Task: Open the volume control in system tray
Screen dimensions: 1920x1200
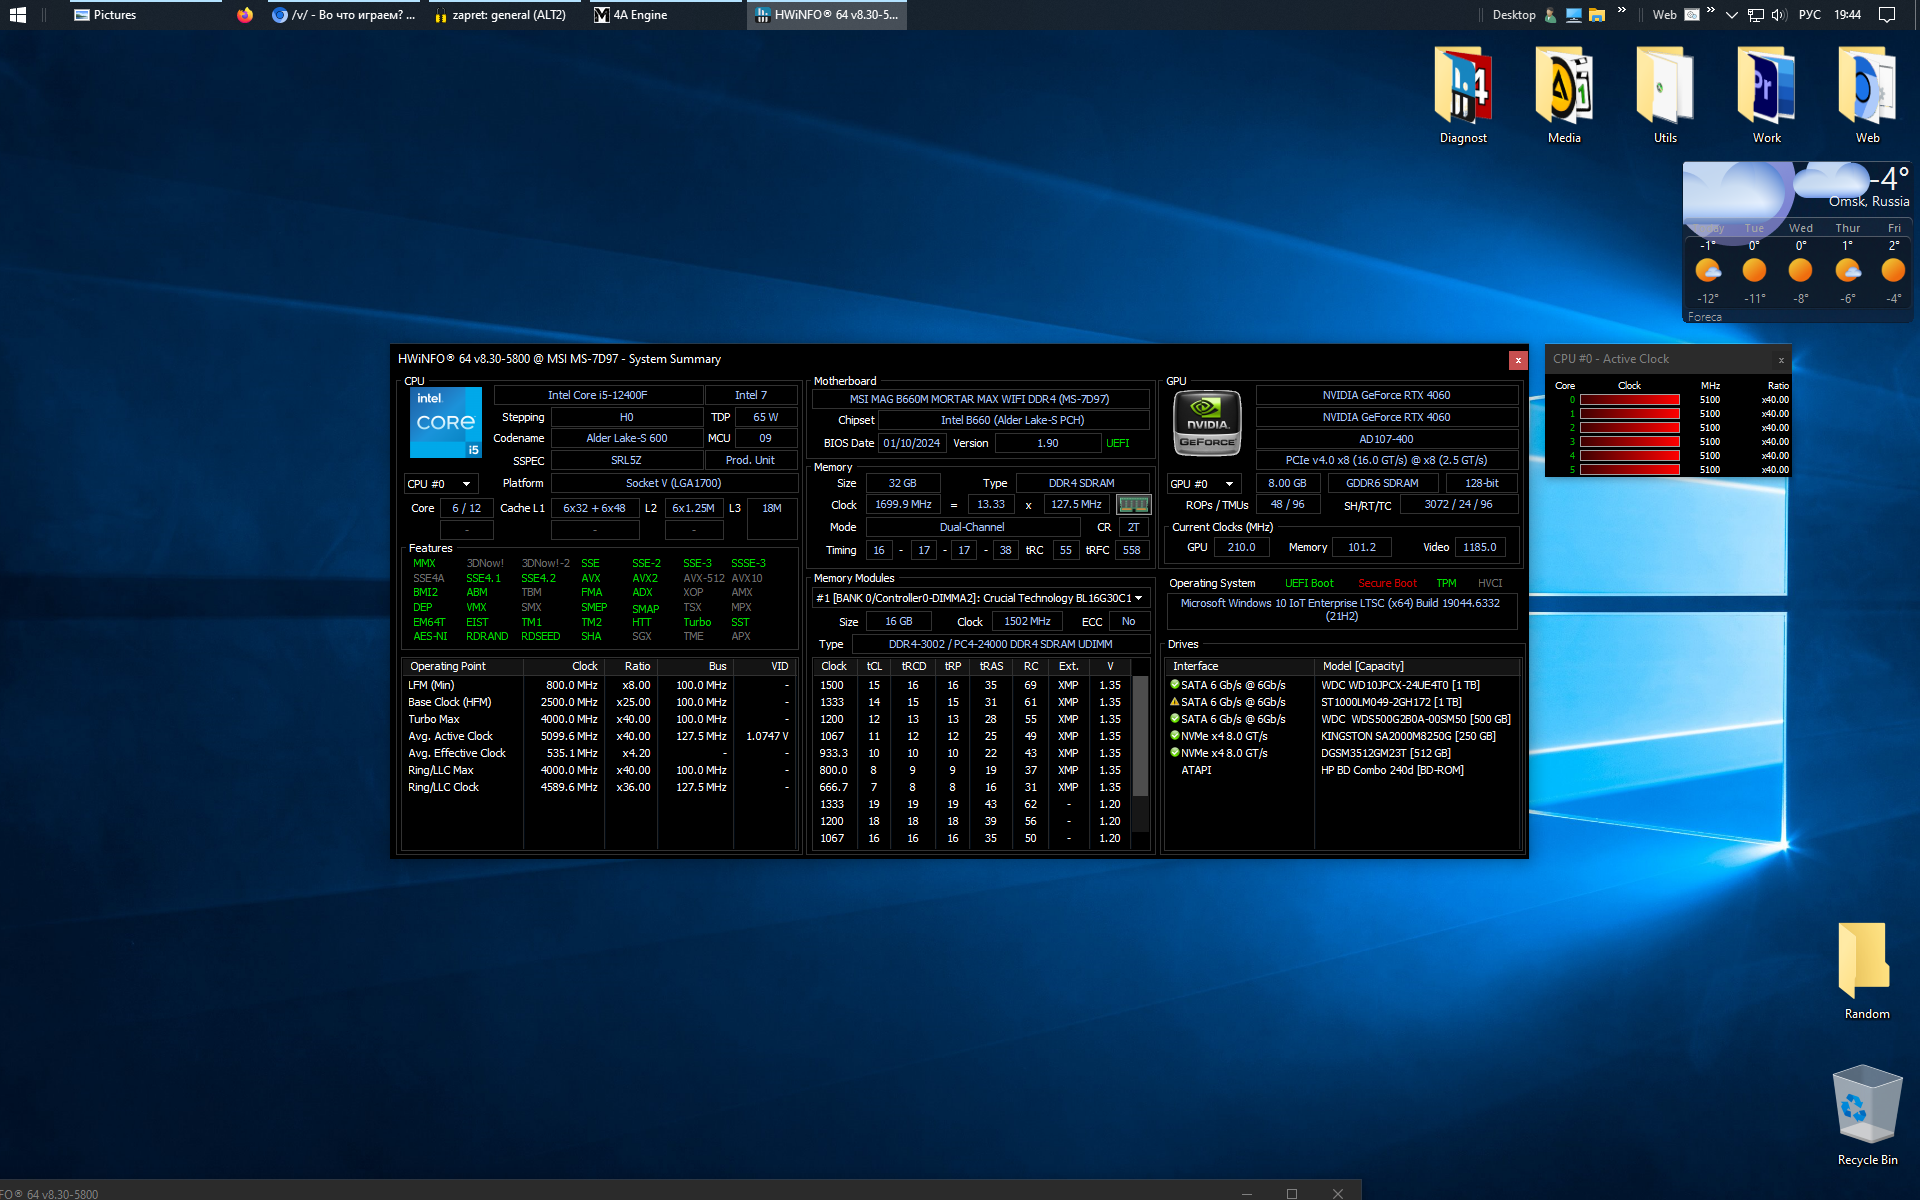Action: 1779,15
